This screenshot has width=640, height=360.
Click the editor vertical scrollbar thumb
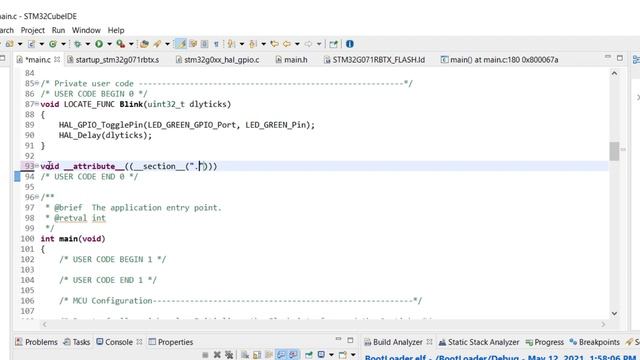click(x=614, y=151)
